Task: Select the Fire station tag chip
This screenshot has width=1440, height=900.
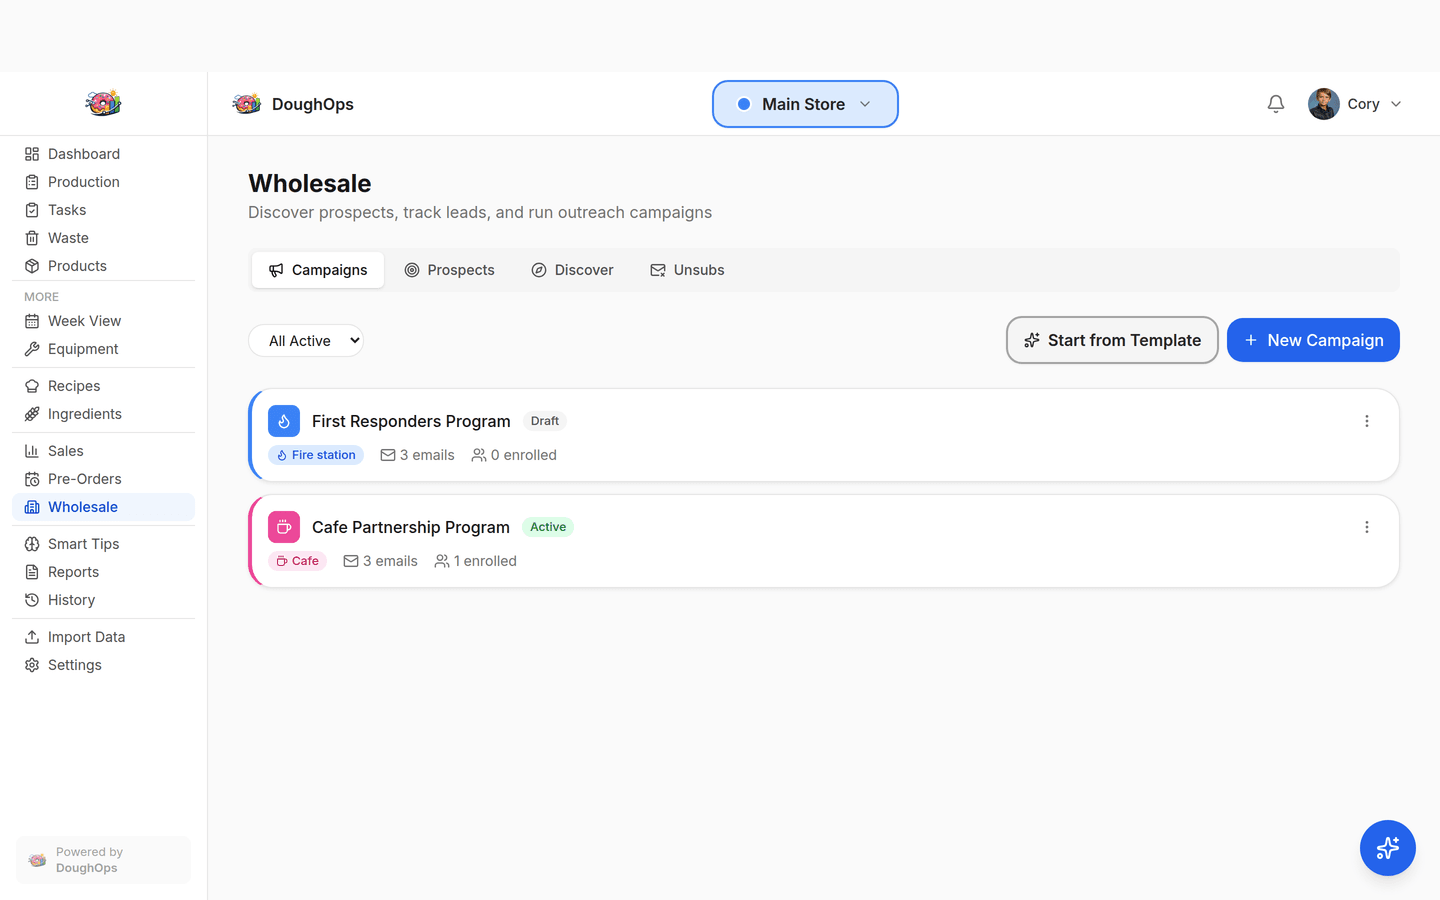Action: (315, 455)
